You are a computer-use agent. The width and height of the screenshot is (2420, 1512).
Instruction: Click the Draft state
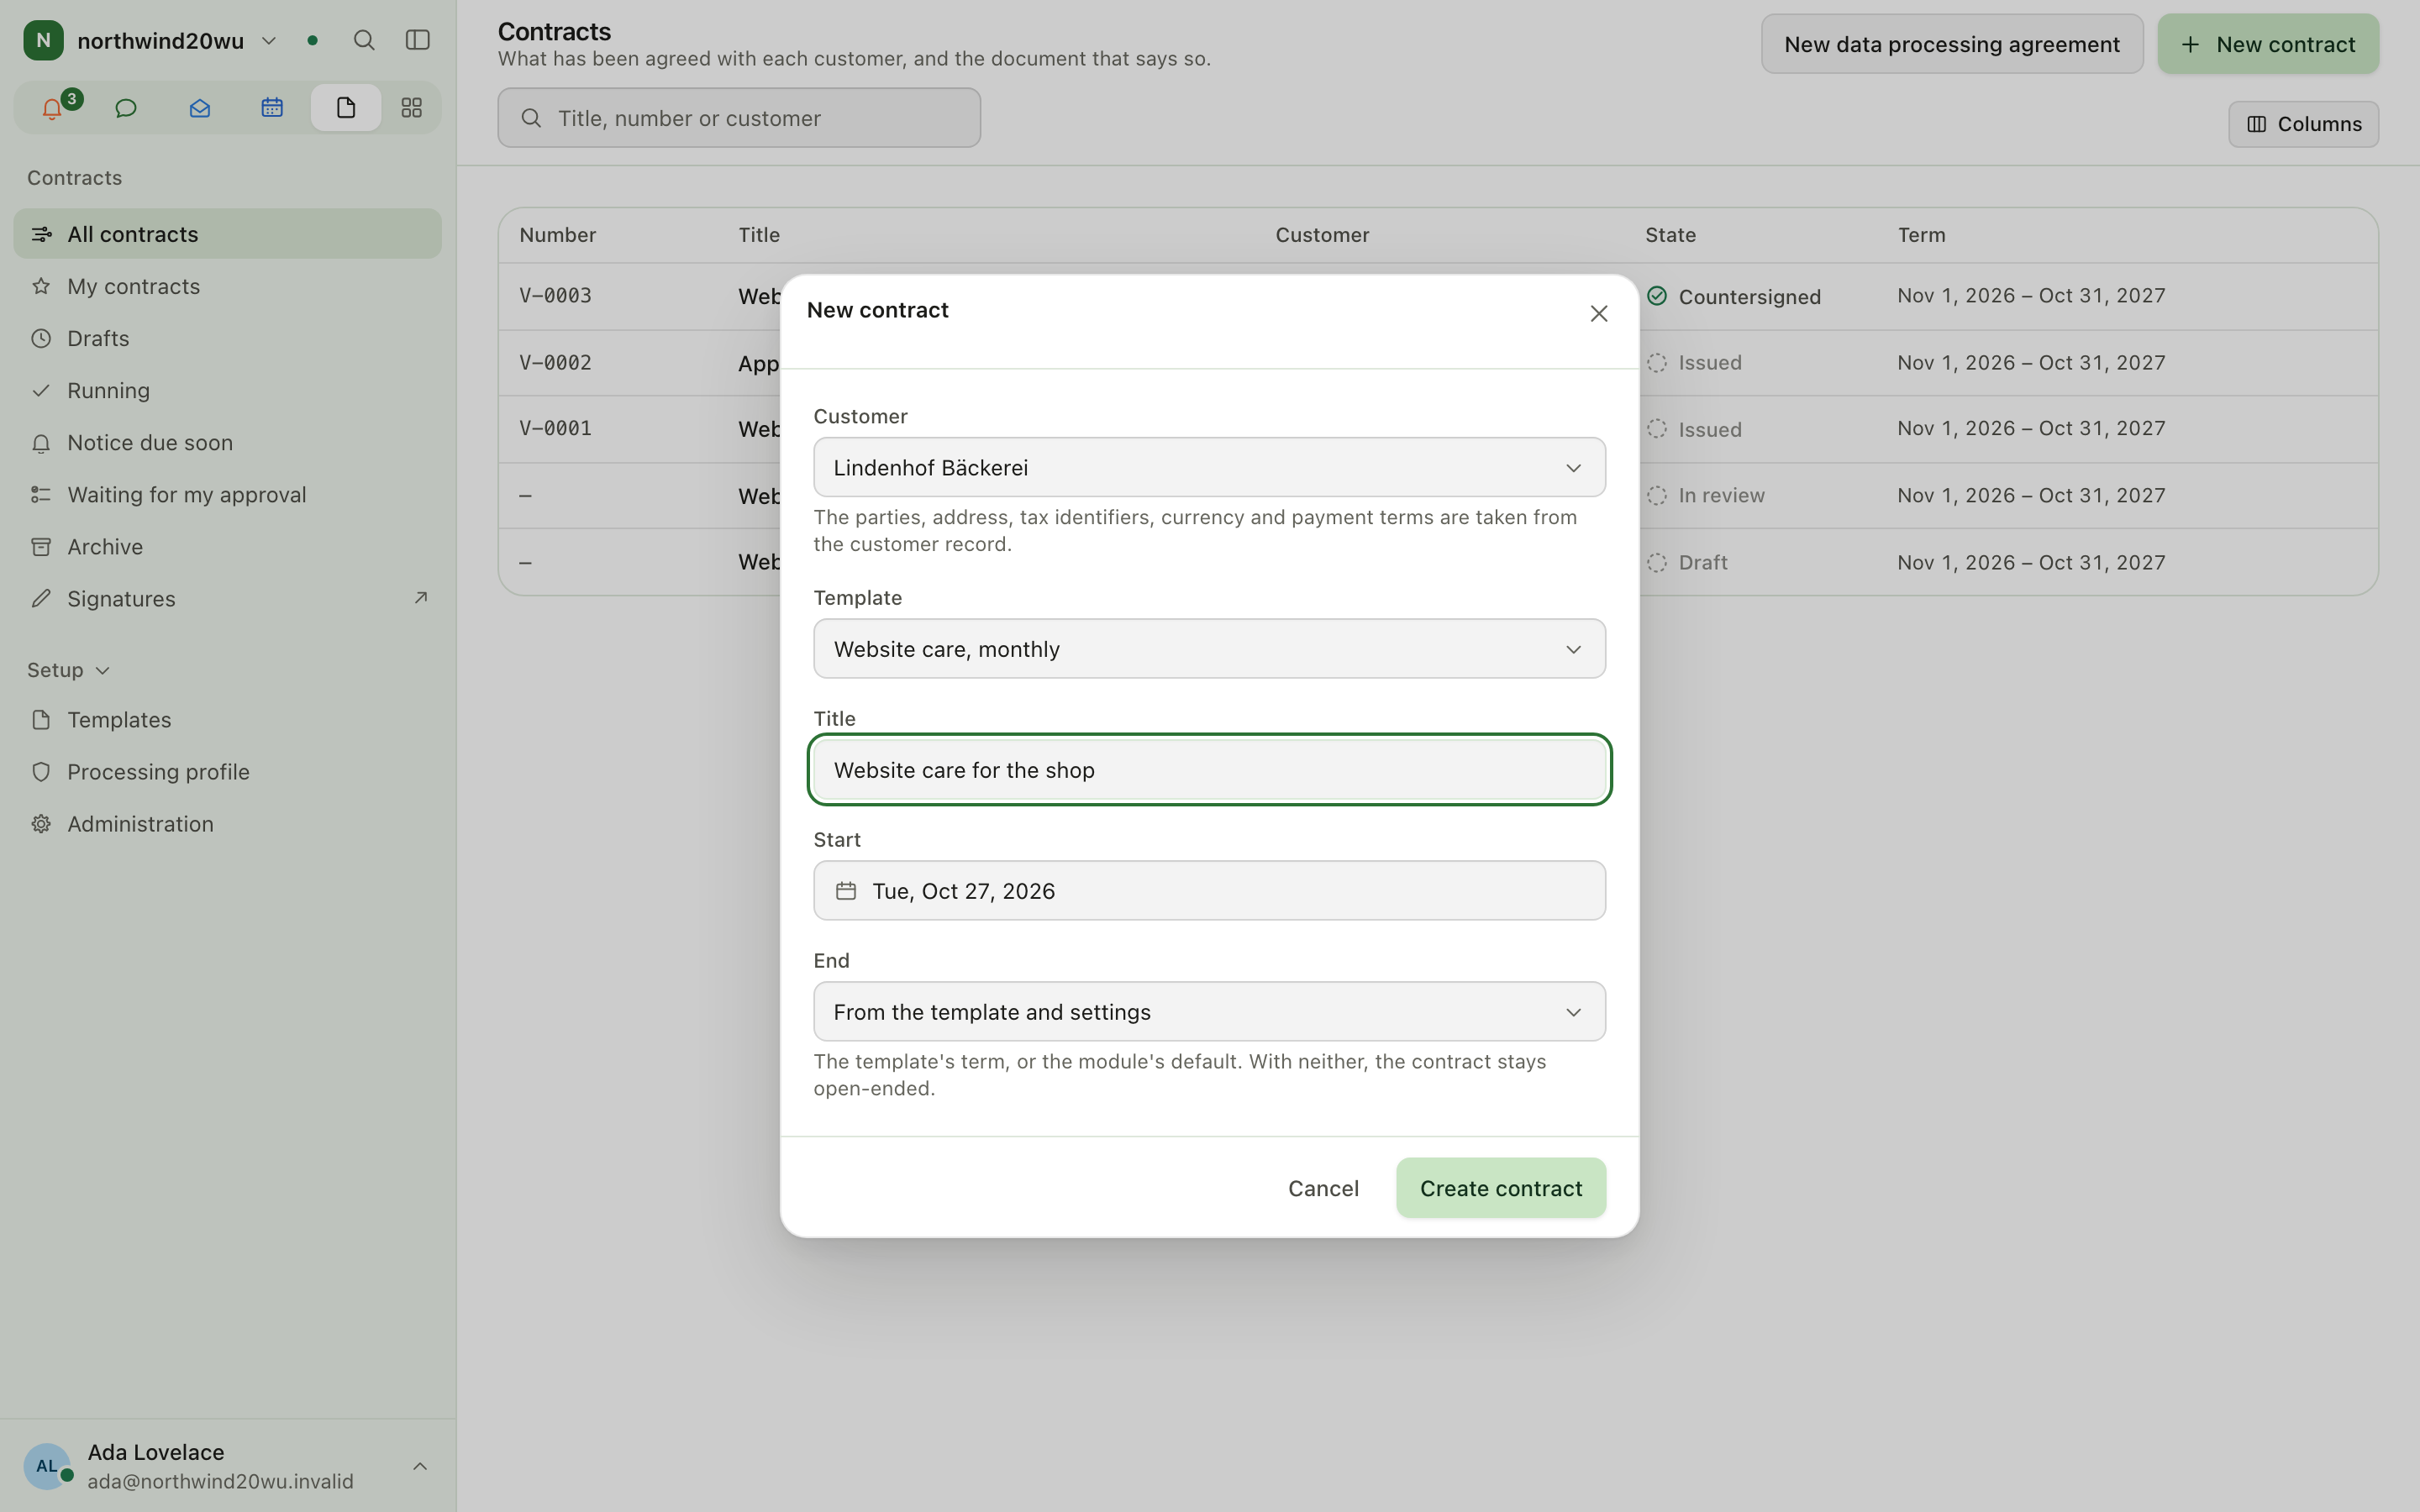pyautogui.click(x=1687, y=562)
